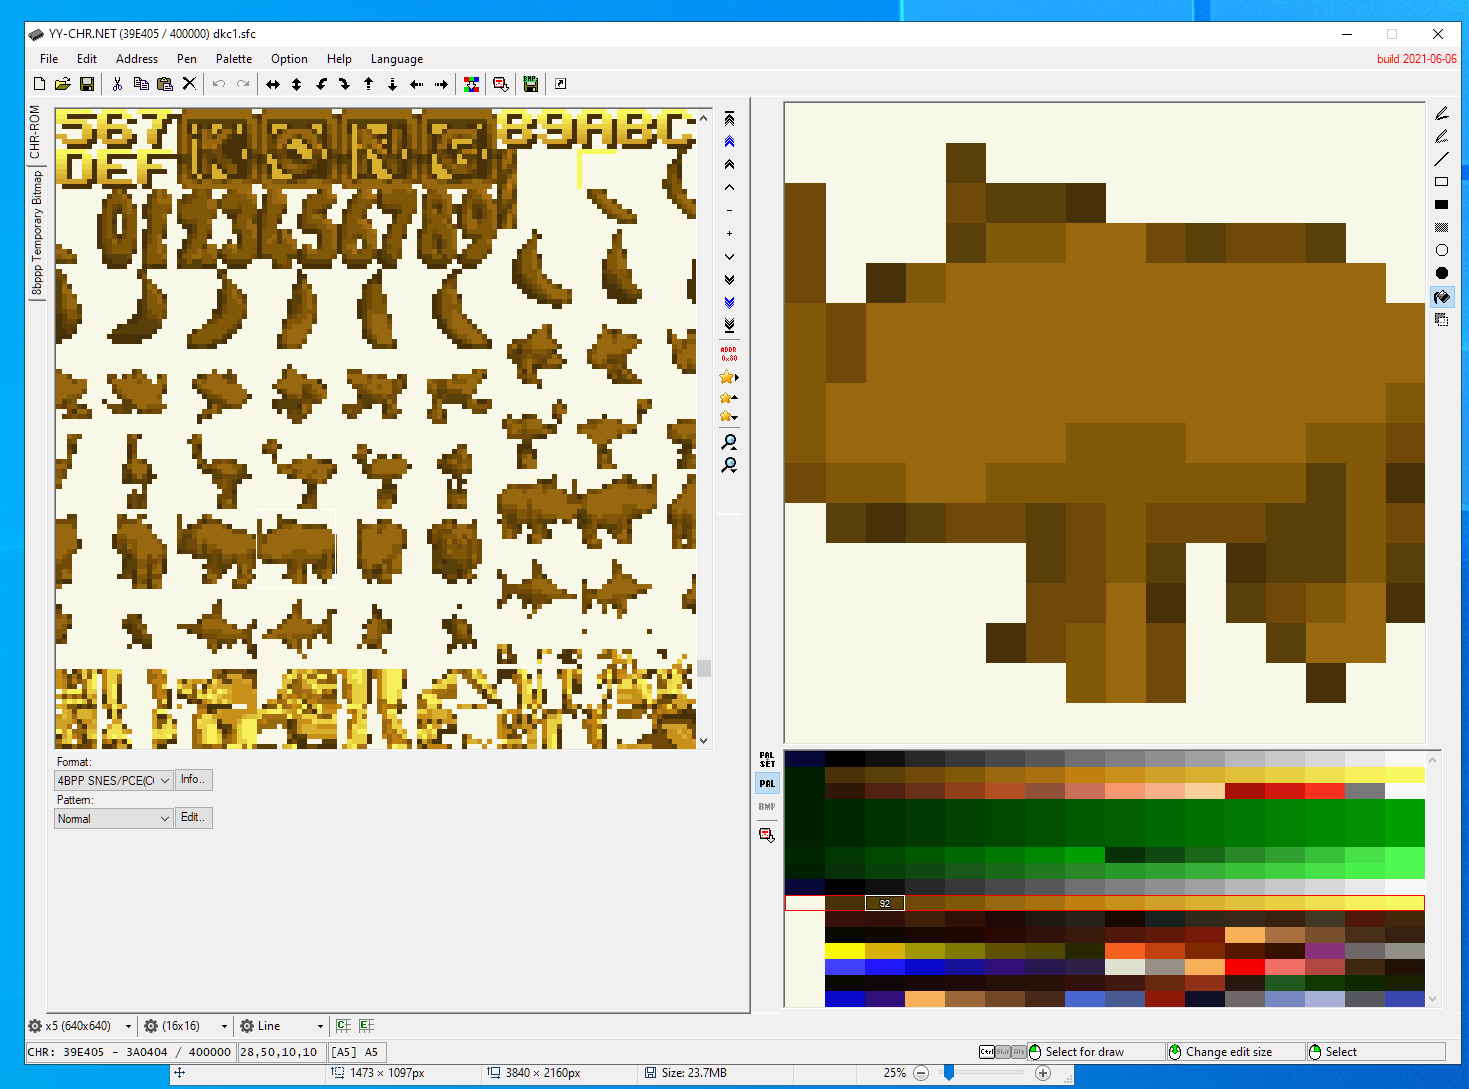Pick the Line drawing tool
Viewport: 1469px width, 1089px height.
point(1441,159)
